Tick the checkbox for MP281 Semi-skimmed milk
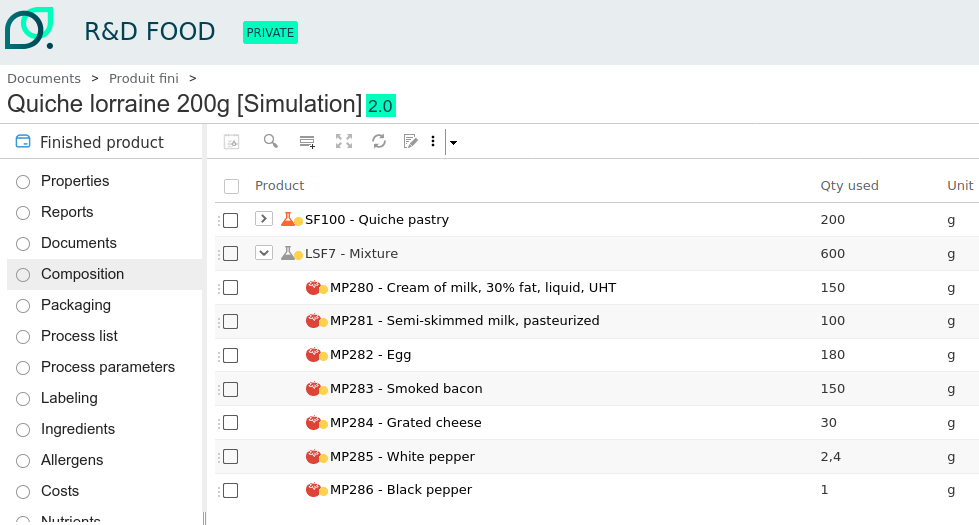The image size is (979, 525). (x=230, y=321)
